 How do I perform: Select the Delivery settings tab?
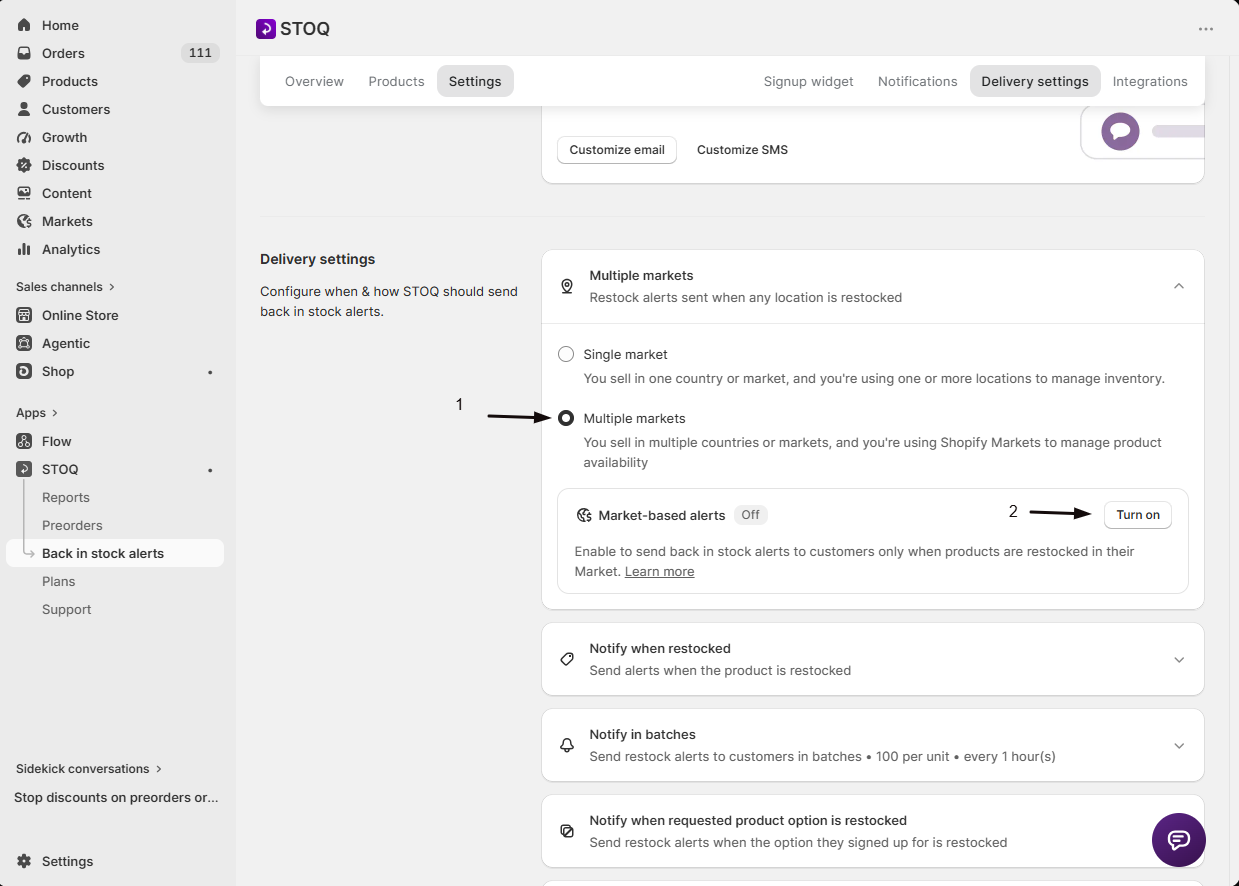pyautogui.click(x=1035, y=81)
